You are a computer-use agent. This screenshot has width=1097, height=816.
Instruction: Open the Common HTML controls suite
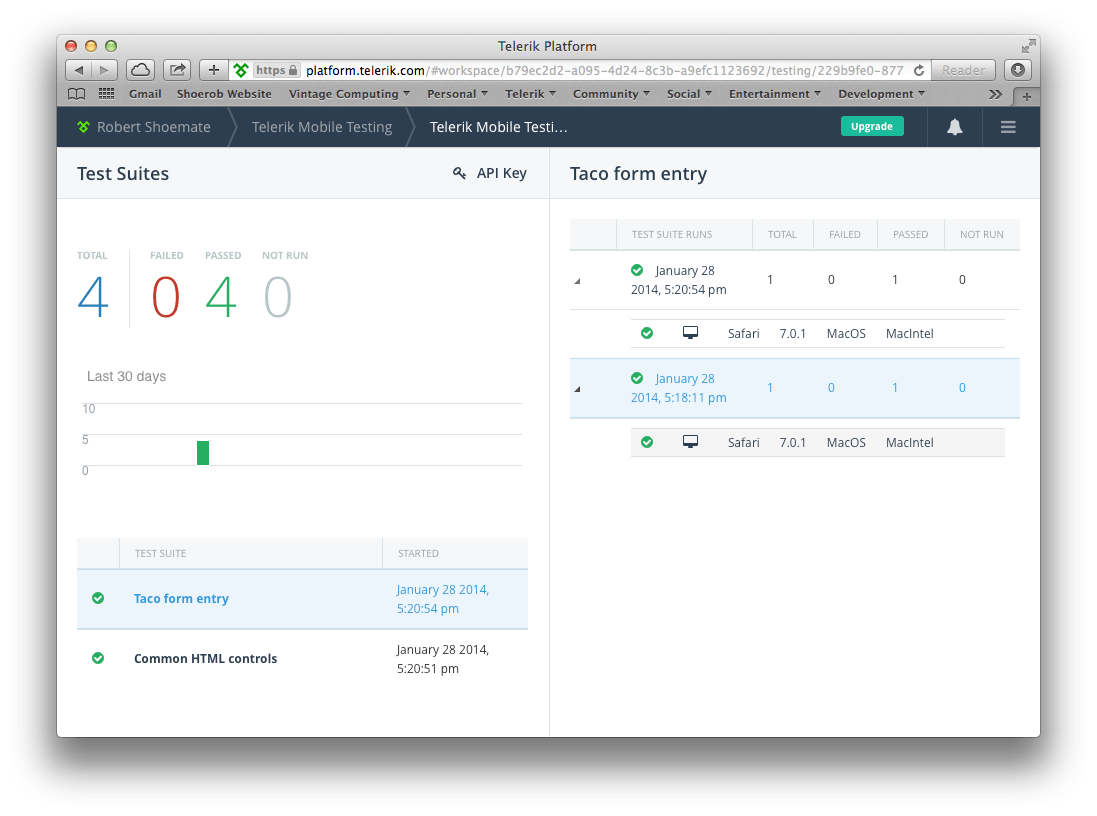pyautogui.click(x=205, y=659)
